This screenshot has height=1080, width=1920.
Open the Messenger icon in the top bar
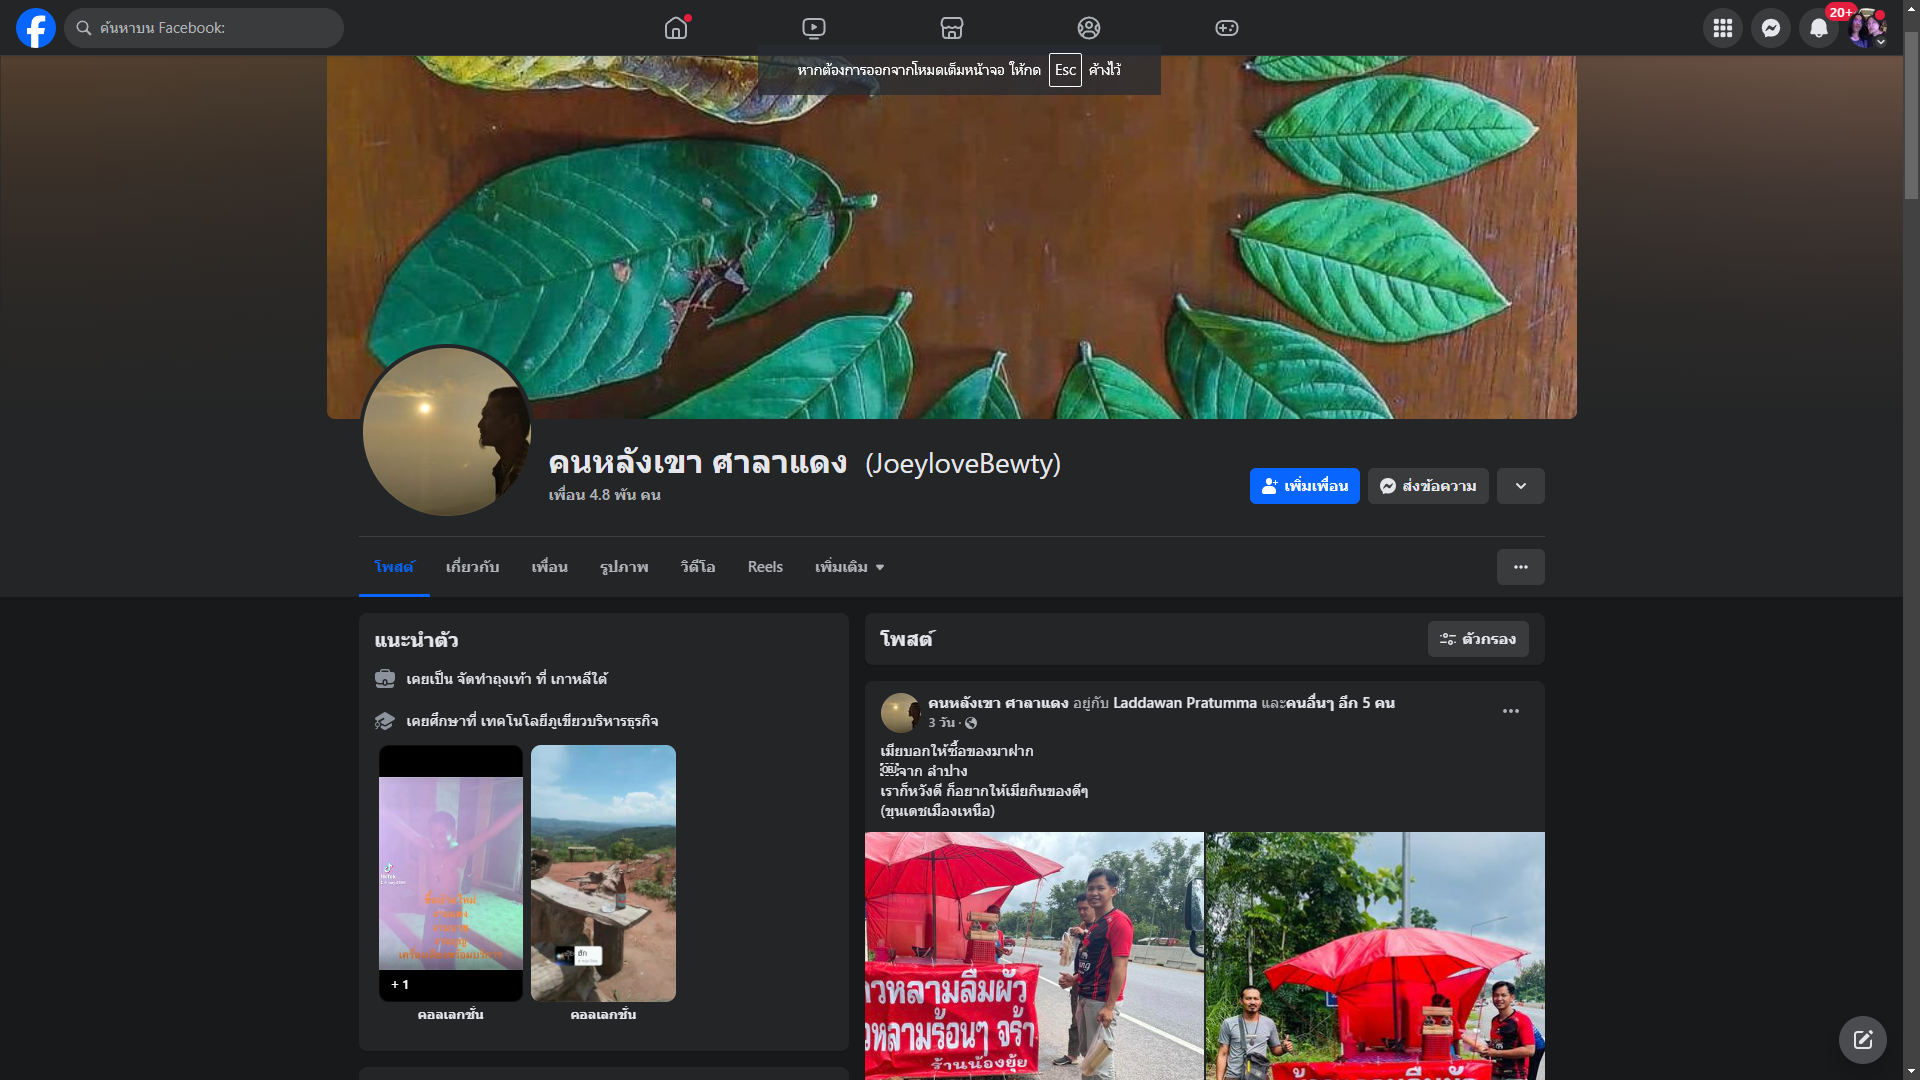[1771, 28]
